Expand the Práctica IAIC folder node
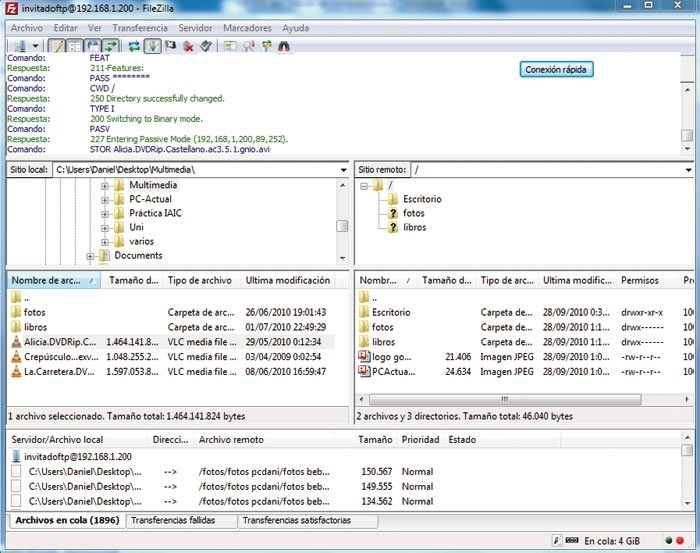700x553 pixels. [x=104, y=214]
